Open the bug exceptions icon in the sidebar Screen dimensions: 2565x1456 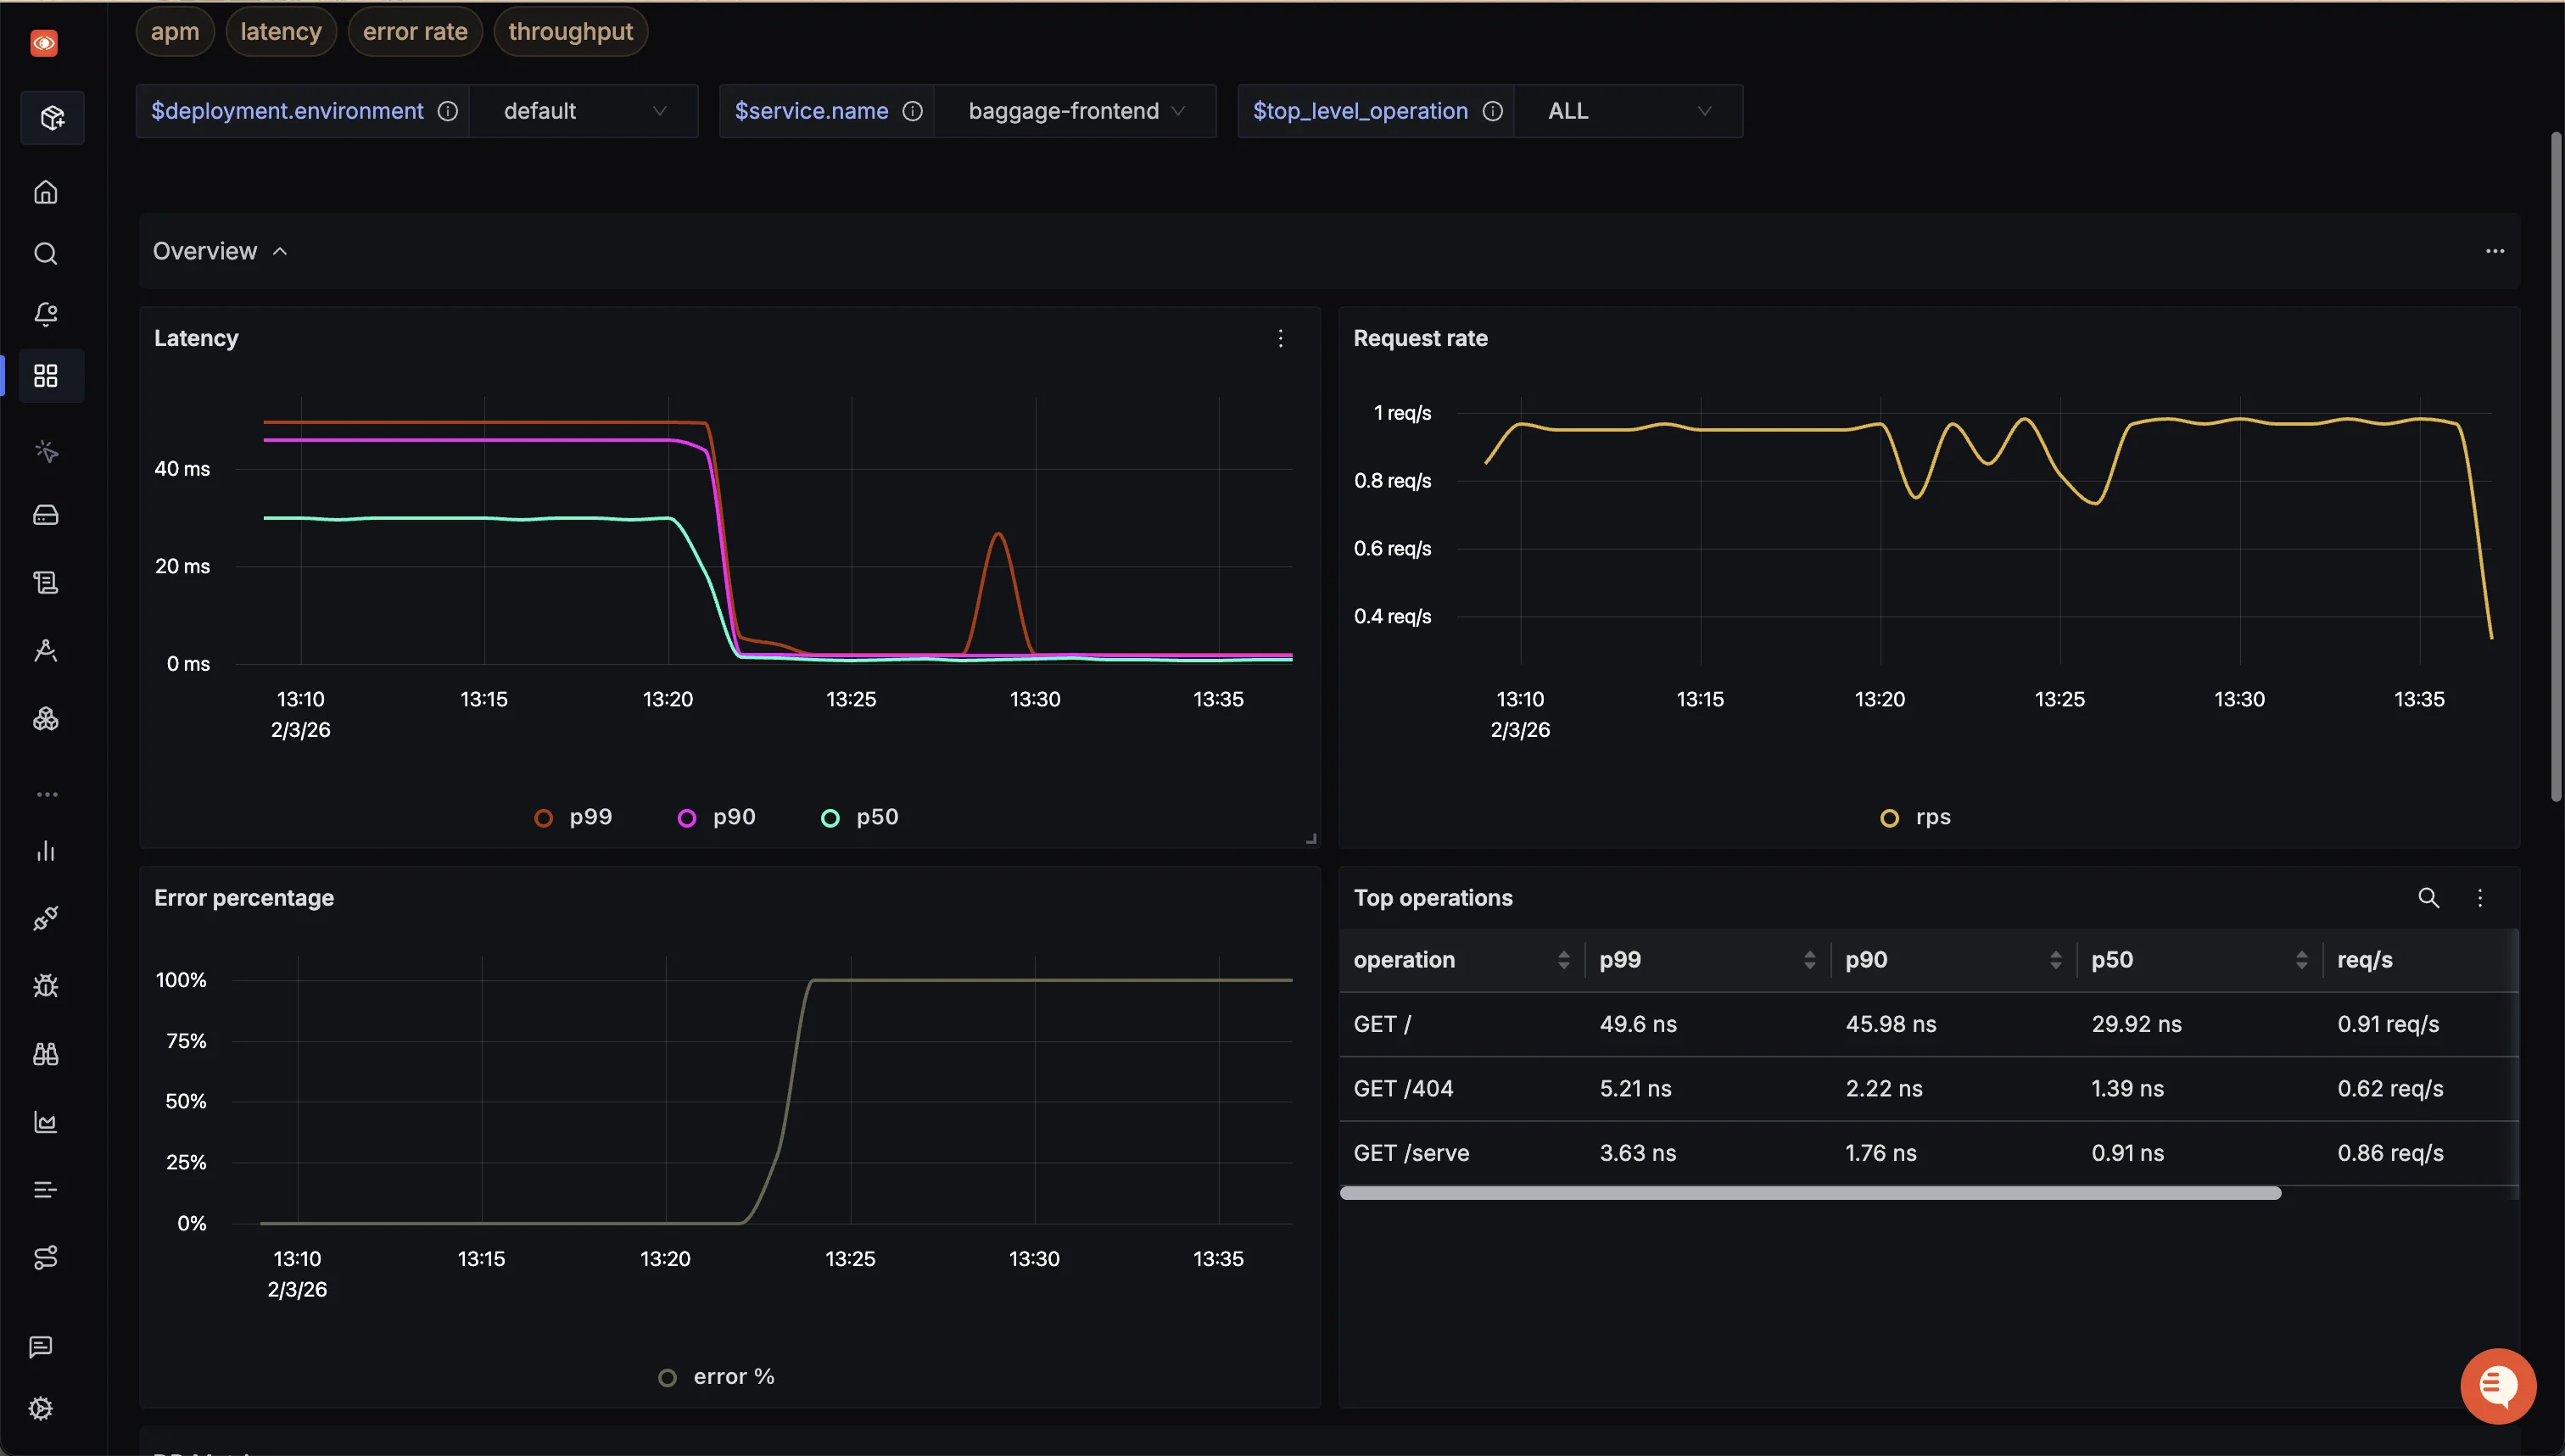46,986
